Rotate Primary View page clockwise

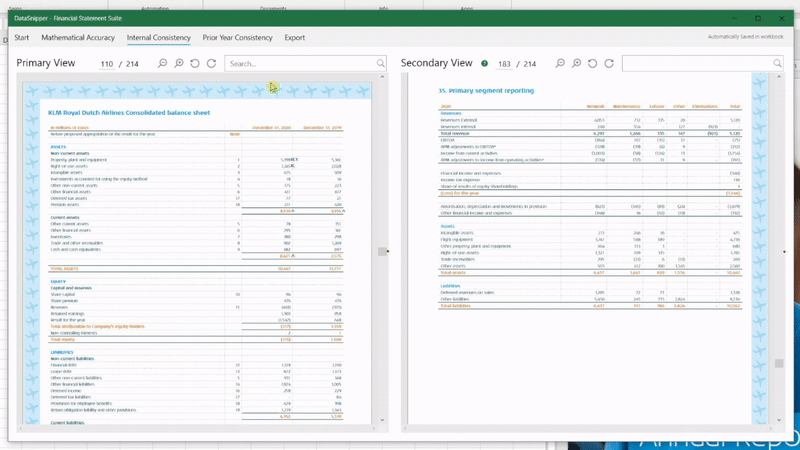coord(211,64)
